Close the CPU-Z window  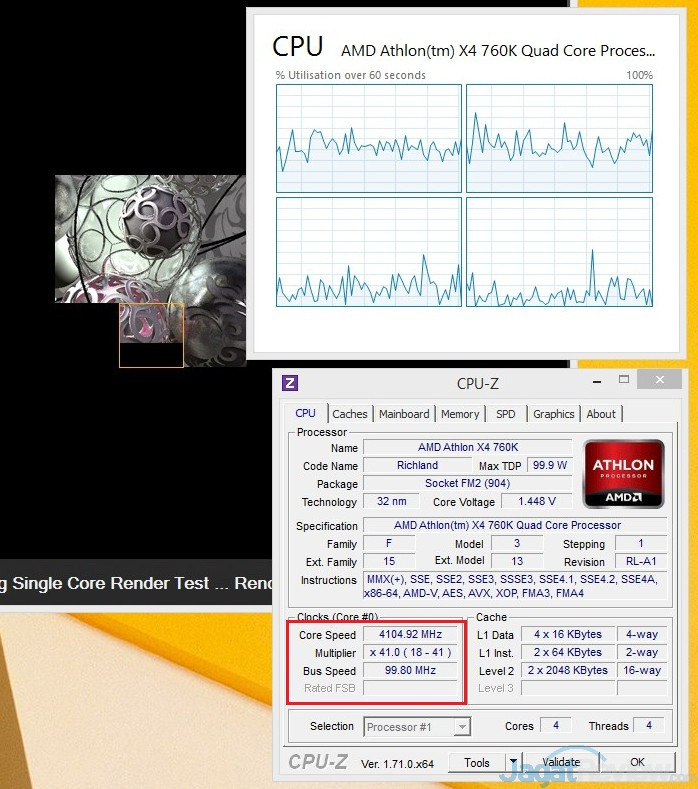[660, 379]
